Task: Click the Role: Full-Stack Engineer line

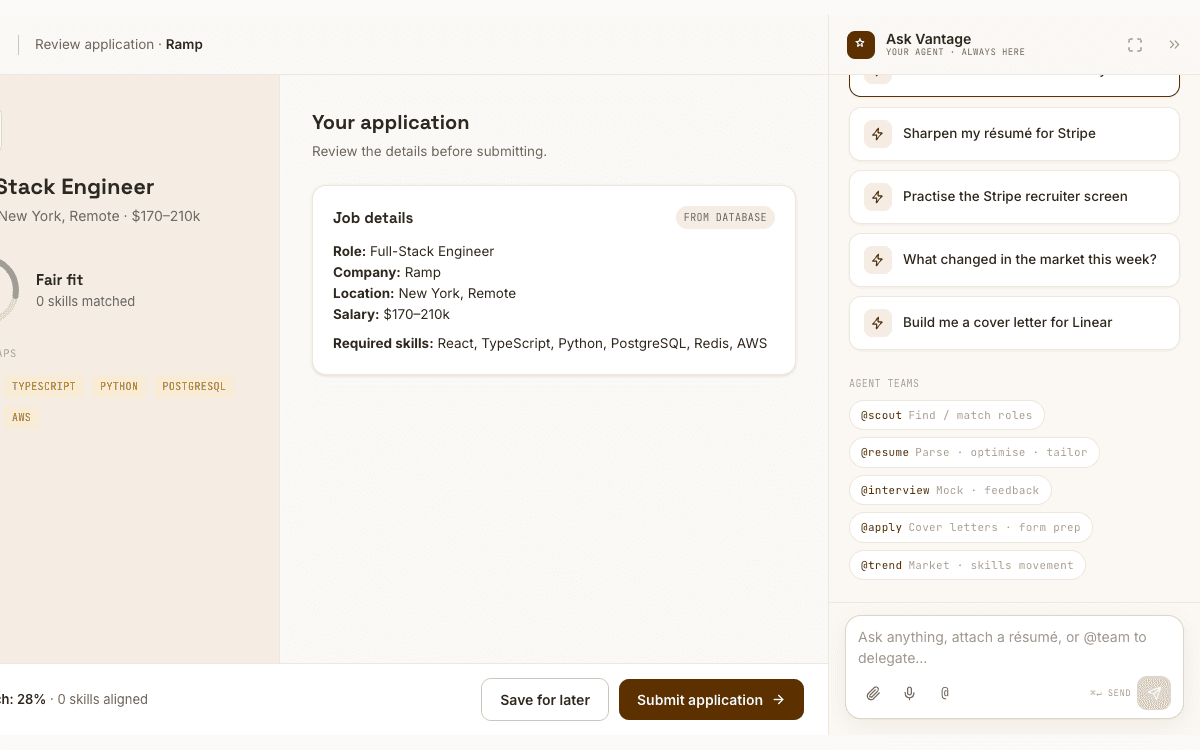Action: (x=413, y=251)
